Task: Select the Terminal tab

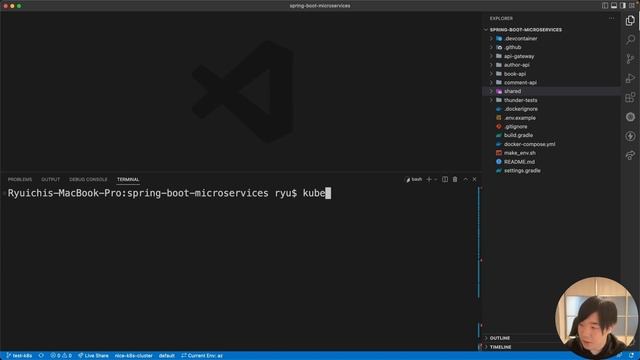Action: pyautogui.click(x=128, y=179)
